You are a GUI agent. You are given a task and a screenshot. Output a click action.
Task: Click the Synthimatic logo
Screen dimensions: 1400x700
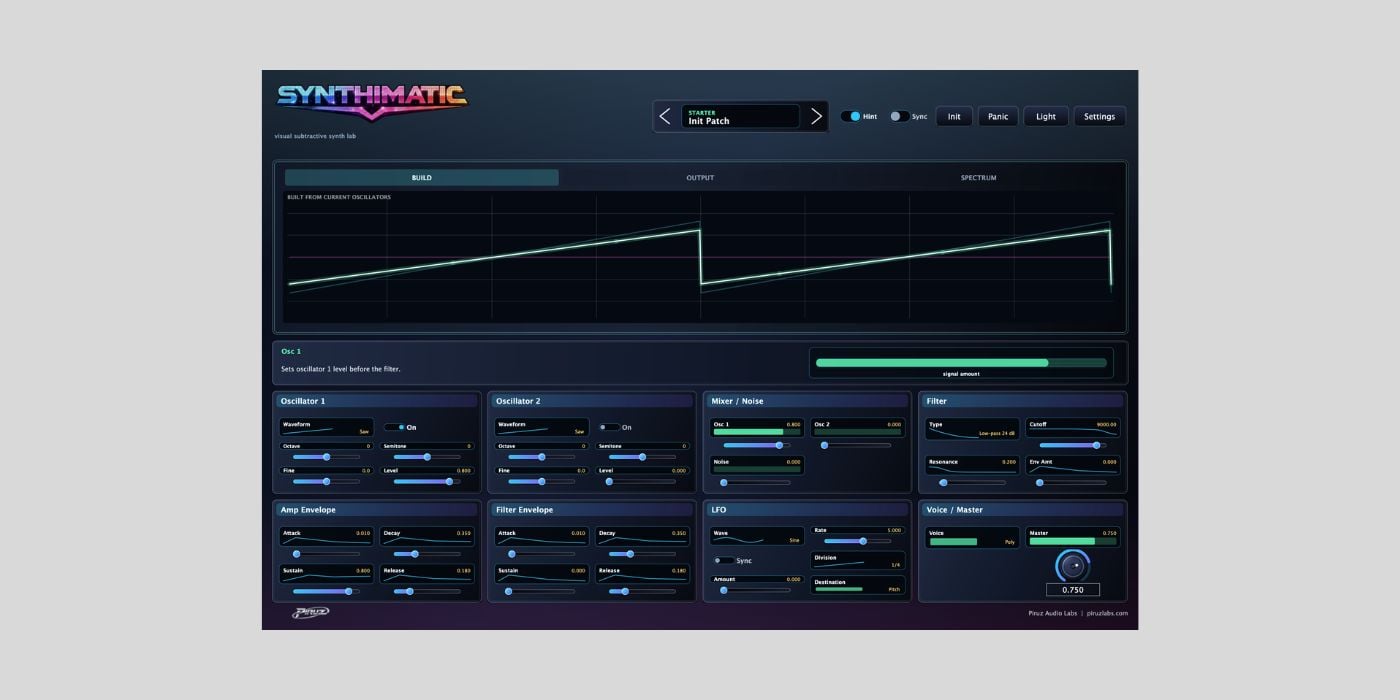tap(372, 101)
